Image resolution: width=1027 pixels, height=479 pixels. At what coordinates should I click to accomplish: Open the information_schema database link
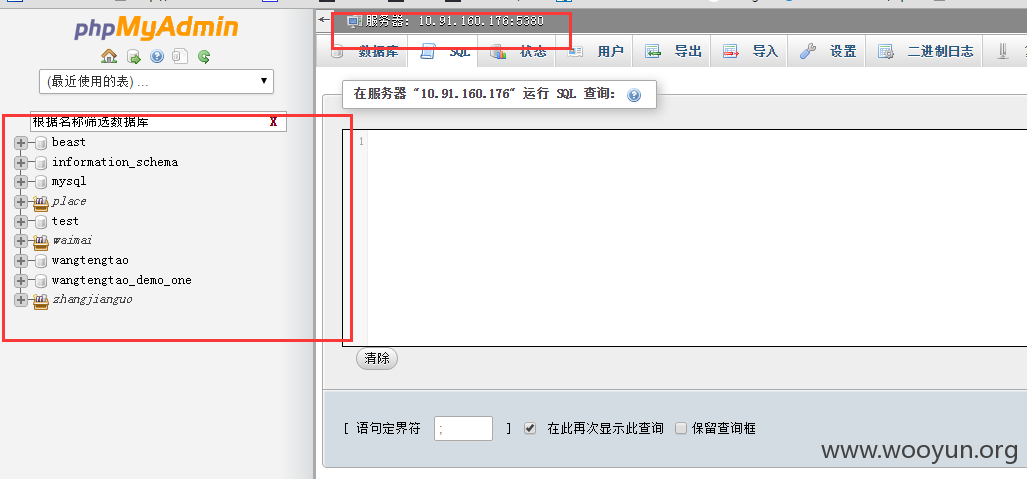tap(115, 162)
